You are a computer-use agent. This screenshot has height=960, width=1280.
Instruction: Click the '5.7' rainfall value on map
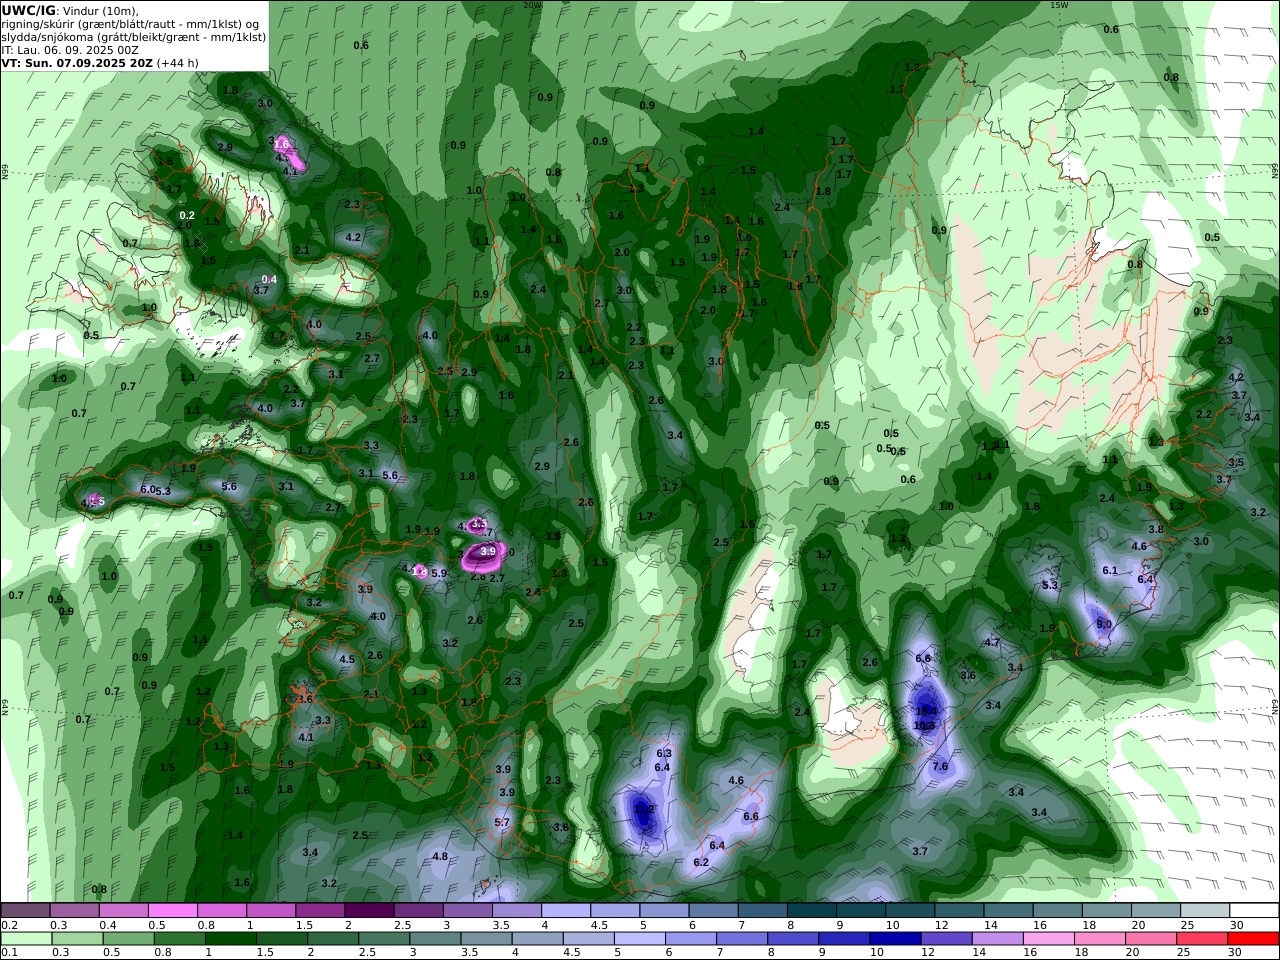coord(502,823)
